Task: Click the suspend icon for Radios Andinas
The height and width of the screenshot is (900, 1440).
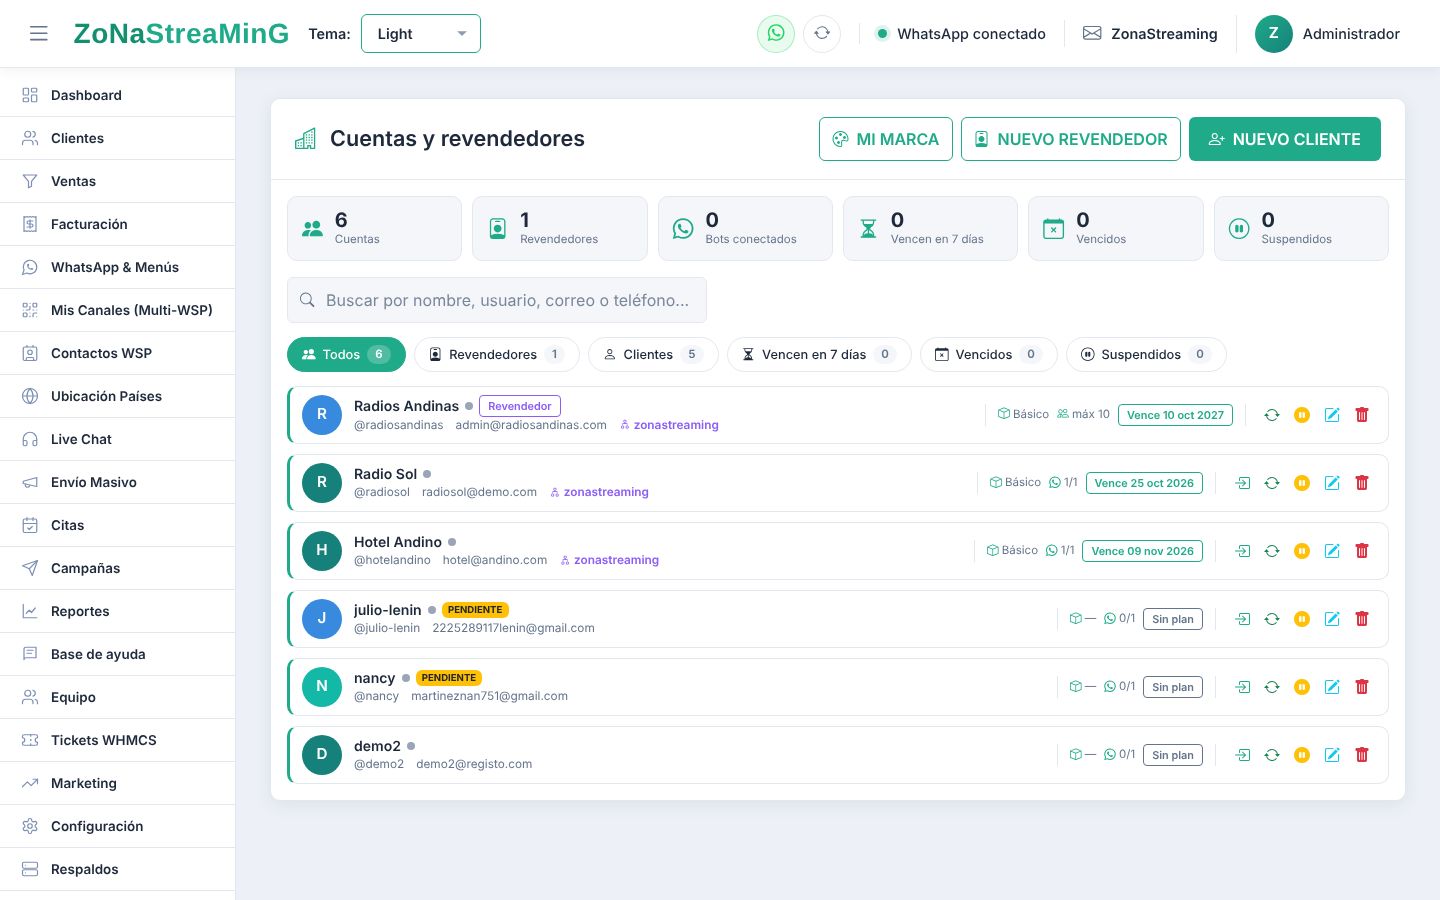Action: click(1302, 415)
